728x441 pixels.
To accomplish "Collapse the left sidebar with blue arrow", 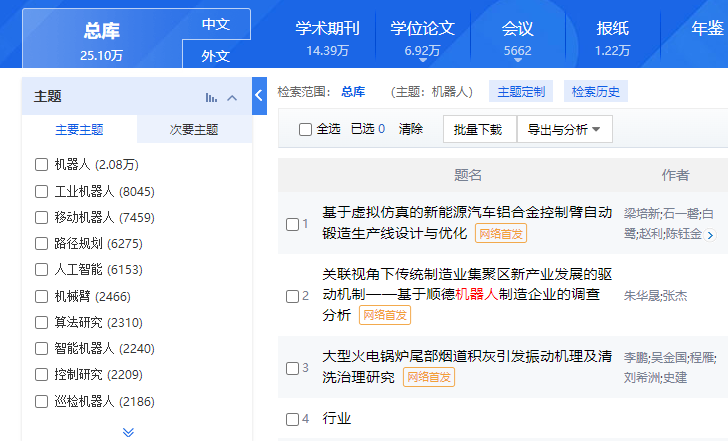I will (x=259, y=96).
